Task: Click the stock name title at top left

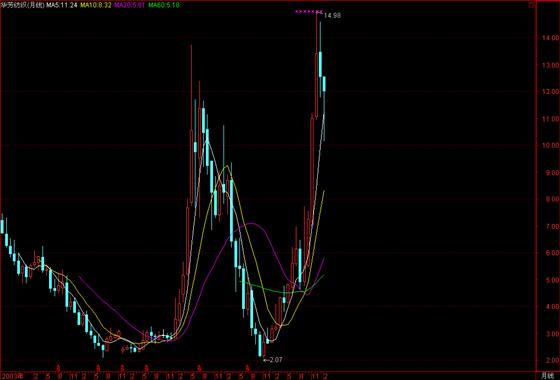Action: coord(22,5)
